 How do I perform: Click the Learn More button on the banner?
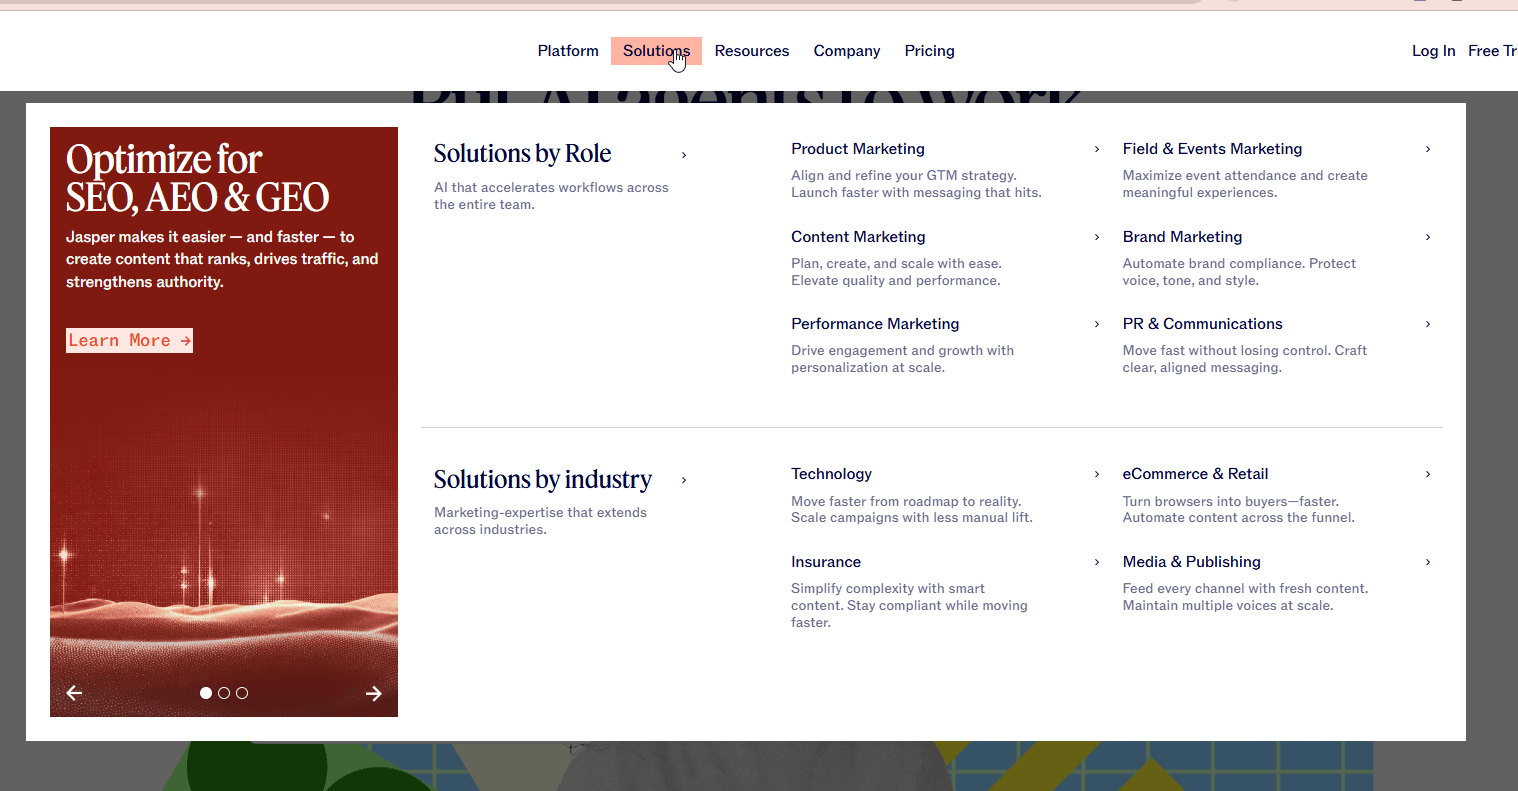[129, 341]
